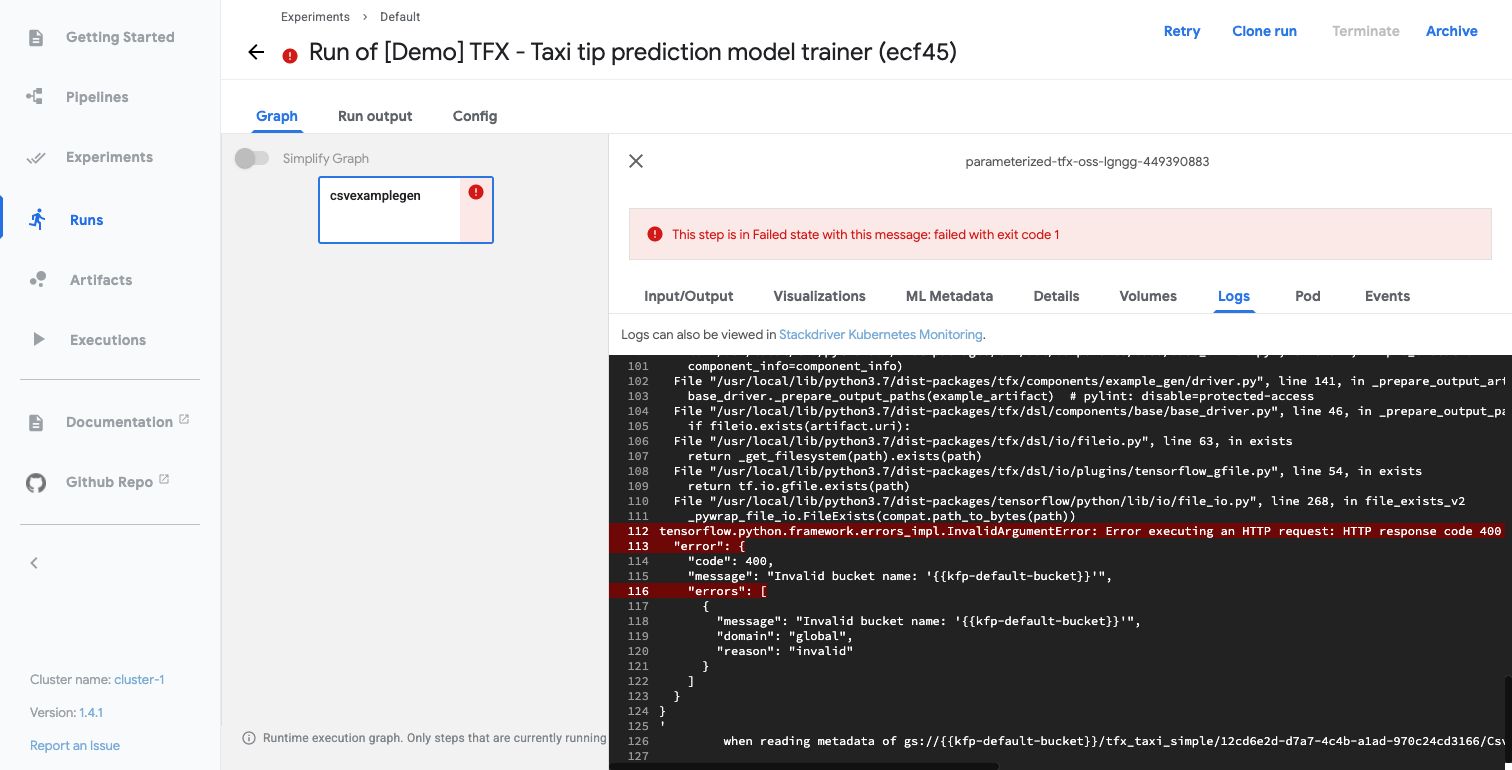Select the Logs tab
Screen dimensions: 1512x770
1234,296
